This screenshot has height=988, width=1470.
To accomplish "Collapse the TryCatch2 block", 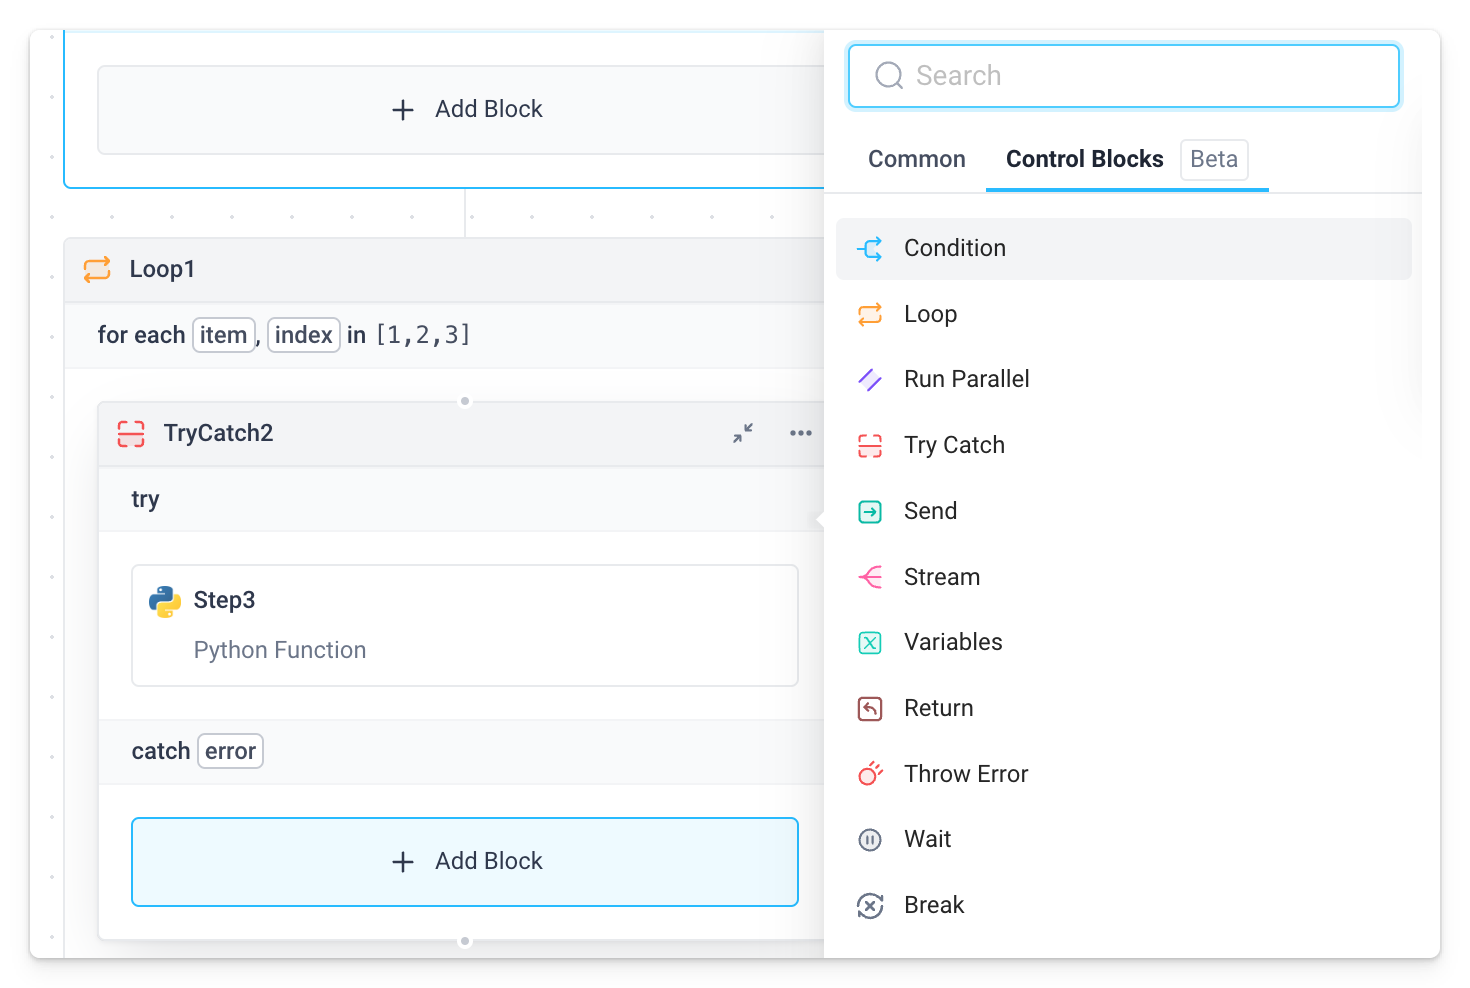I will (743, 433).
